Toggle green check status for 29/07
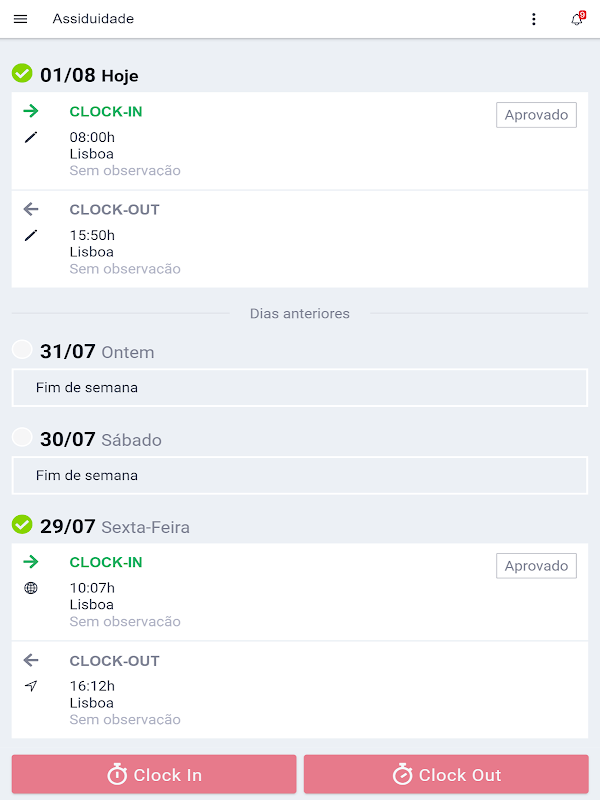 22,525
